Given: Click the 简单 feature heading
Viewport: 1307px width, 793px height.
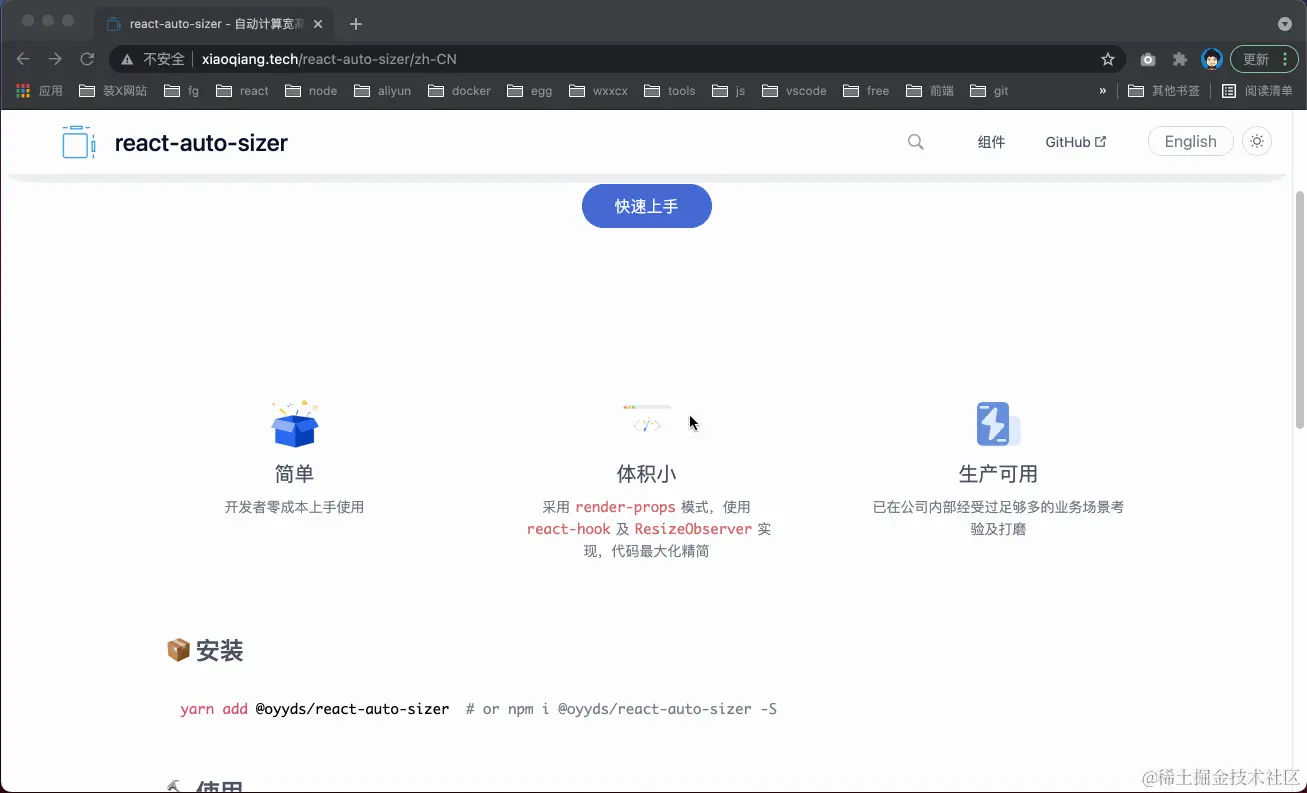Looking at the screenshot, I should pyautogui.click(x=294, y=474).
